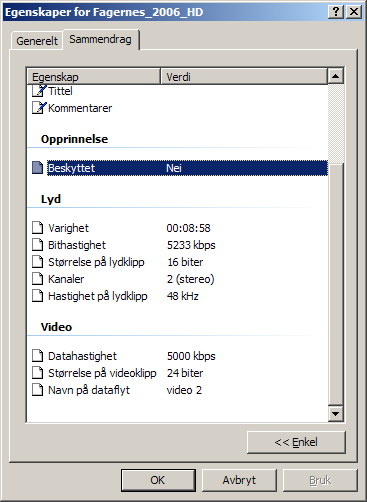
Task: Select the Hastighet på lydklipp property row
Action: [x=177, y=296]
